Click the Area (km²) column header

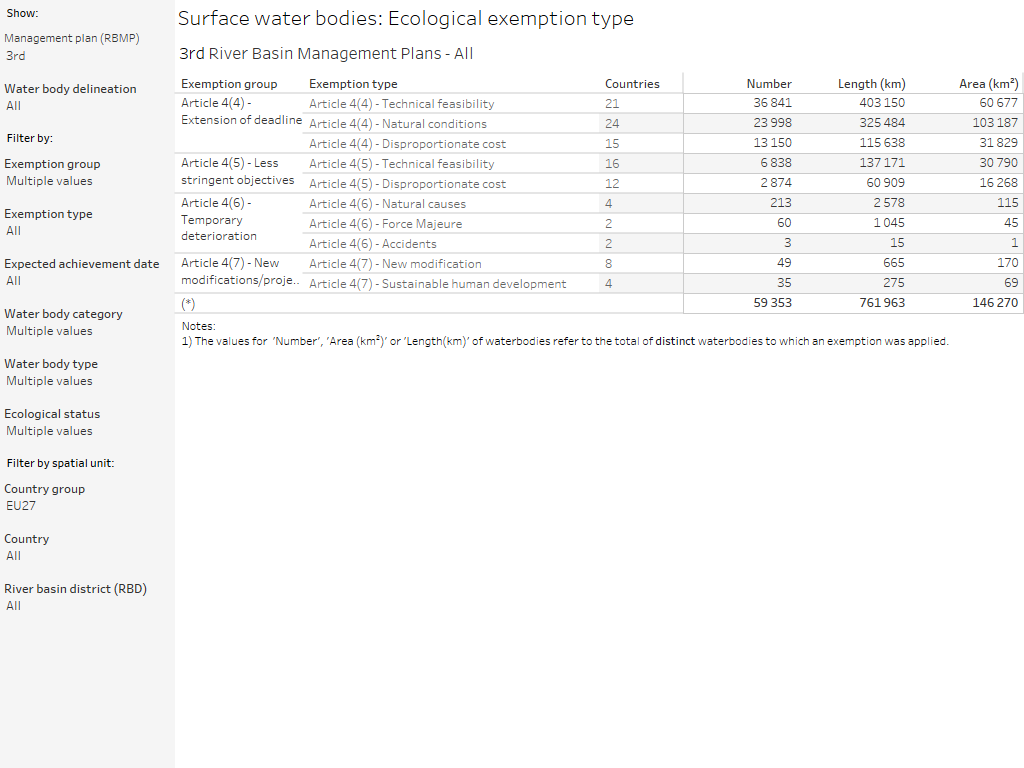(989, 84)
